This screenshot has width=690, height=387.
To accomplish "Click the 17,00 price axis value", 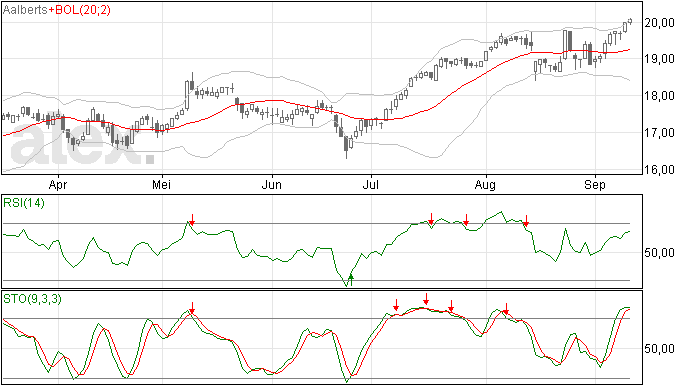I will [659, 133].
